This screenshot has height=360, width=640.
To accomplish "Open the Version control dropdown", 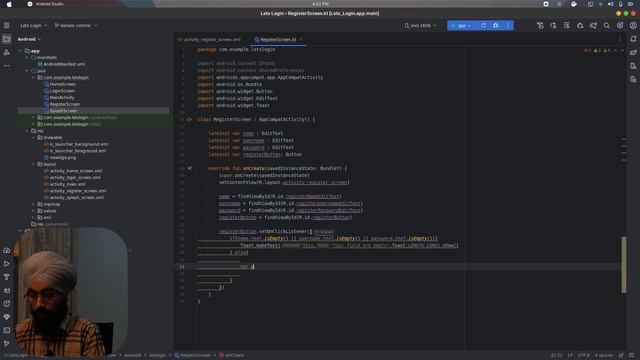I will pyautogui.click(x=76, y=25).
